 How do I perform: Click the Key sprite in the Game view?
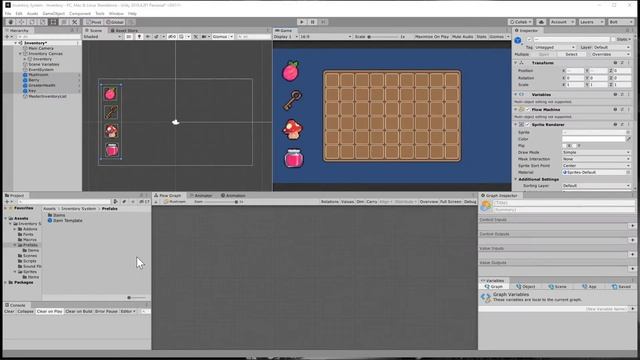293,100
